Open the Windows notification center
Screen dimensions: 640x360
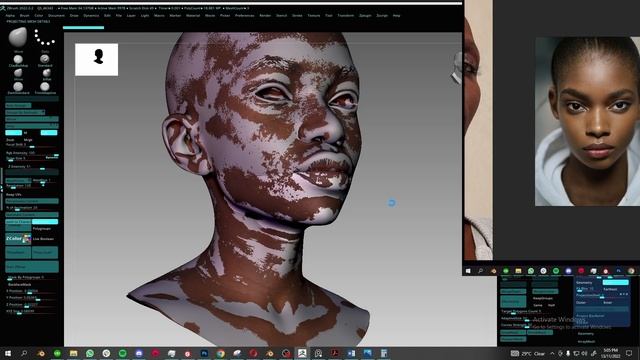pos(629,353)
